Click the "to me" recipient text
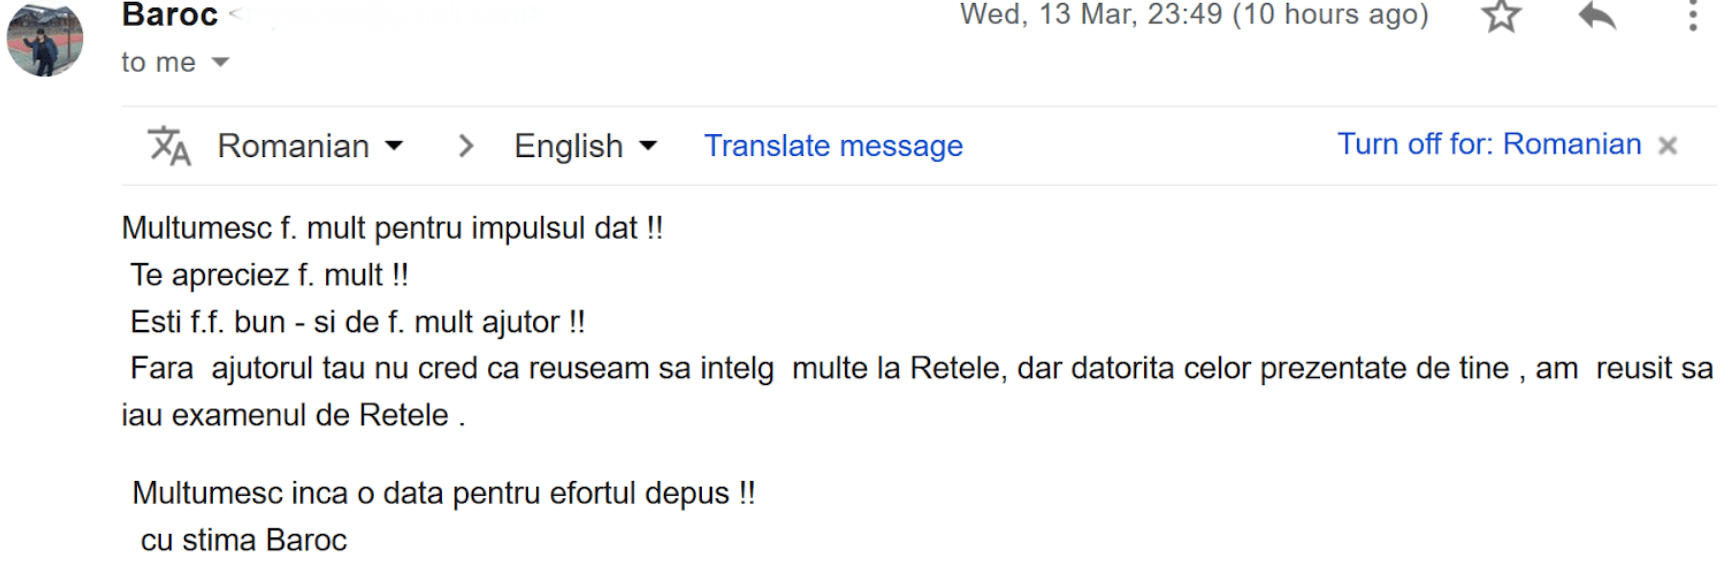Image resolution: width=1732 pixels, height=565 pixels. click(x=158, y=63)
